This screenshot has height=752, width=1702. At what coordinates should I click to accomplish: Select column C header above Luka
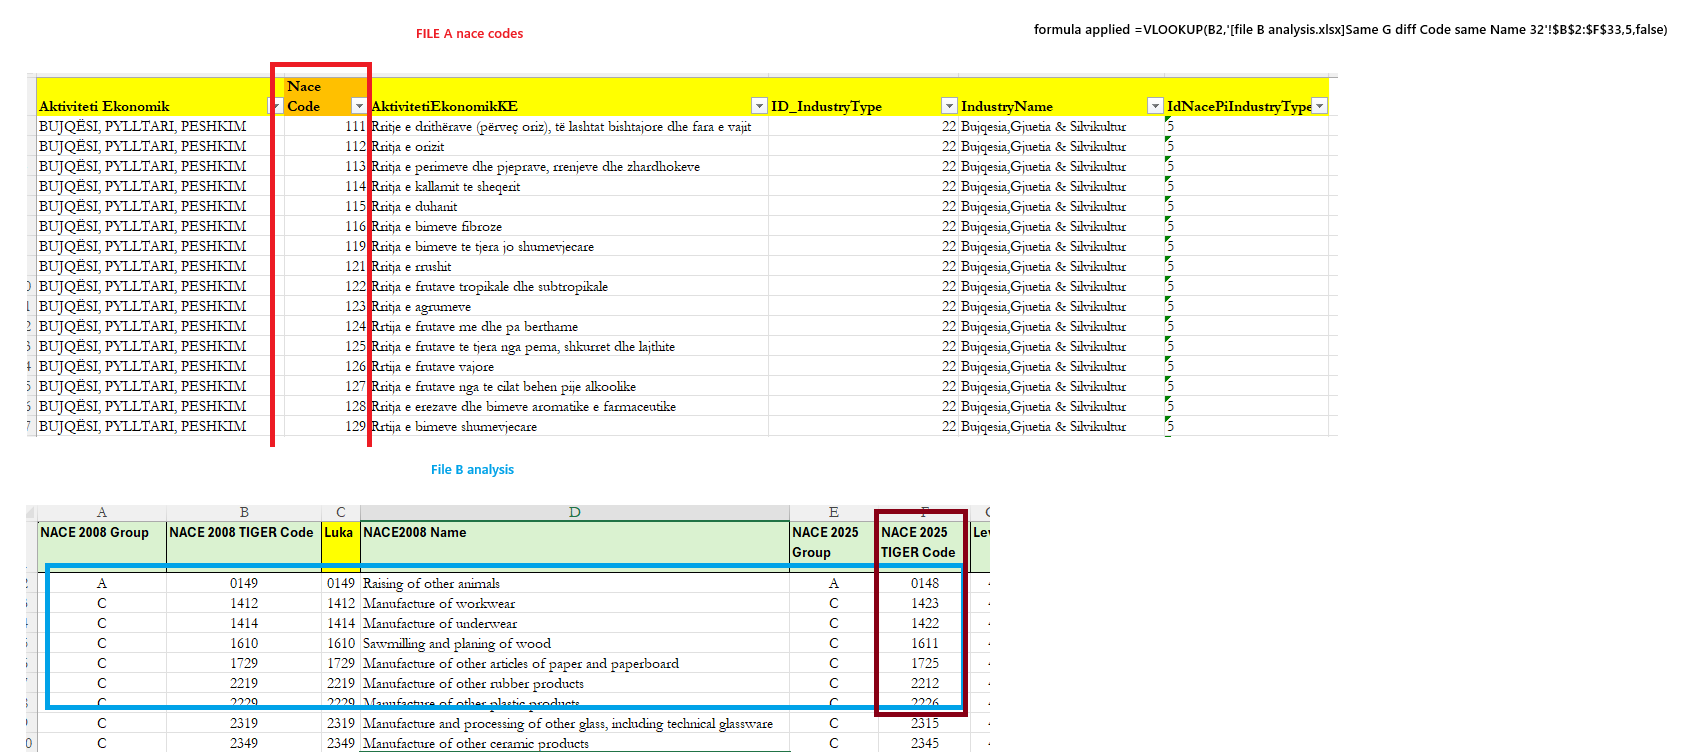[341, 512]
